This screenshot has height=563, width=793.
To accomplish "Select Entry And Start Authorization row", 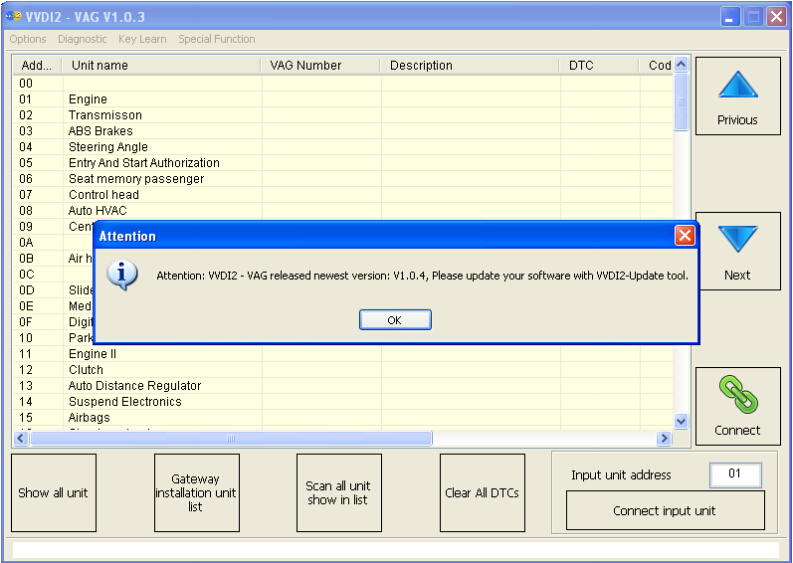I will (x=343, y=163).
